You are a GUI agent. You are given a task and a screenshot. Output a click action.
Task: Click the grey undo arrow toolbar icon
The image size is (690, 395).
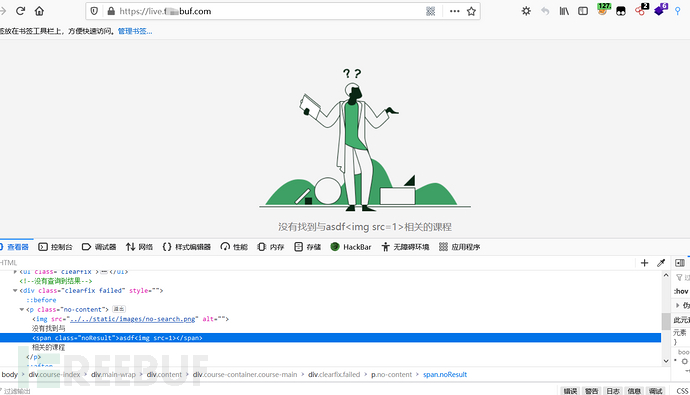[x=545, y=11]
